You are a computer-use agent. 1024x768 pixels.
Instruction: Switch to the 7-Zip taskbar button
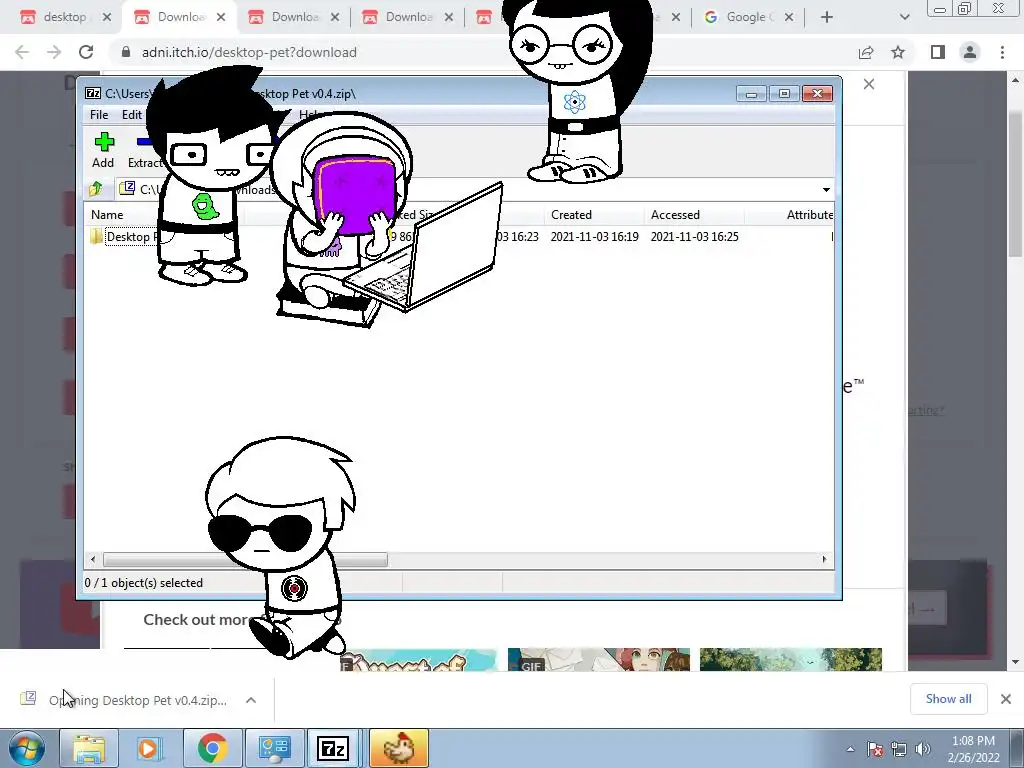pos(332,748)
